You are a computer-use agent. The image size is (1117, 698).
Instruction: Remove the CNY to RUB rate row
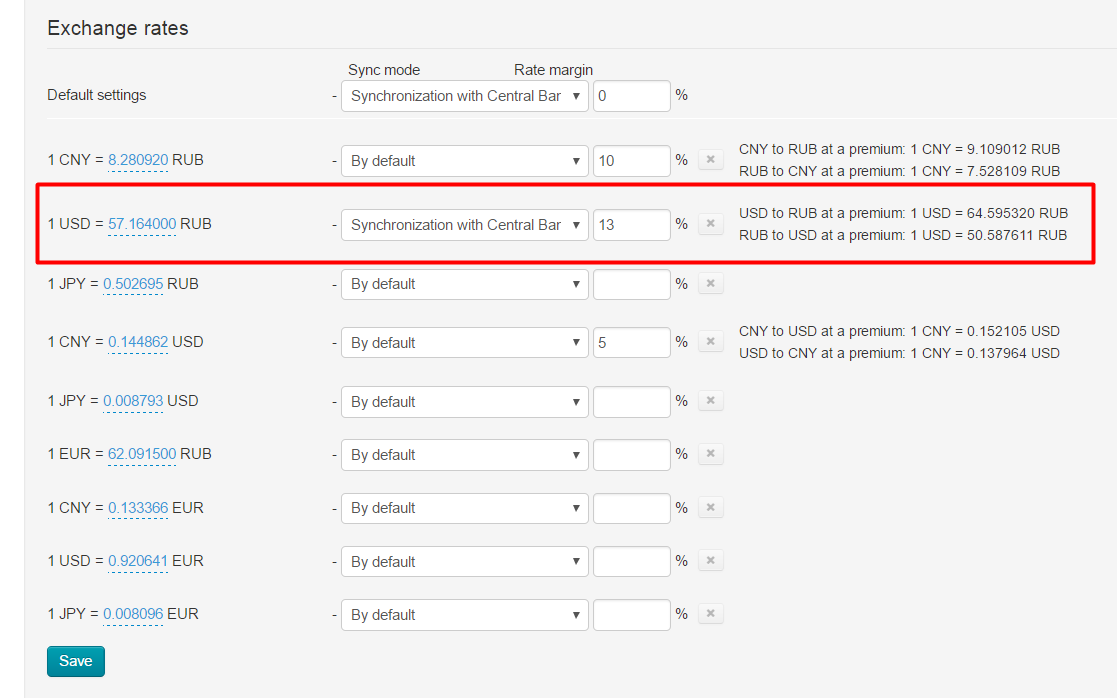pos(710,160)
